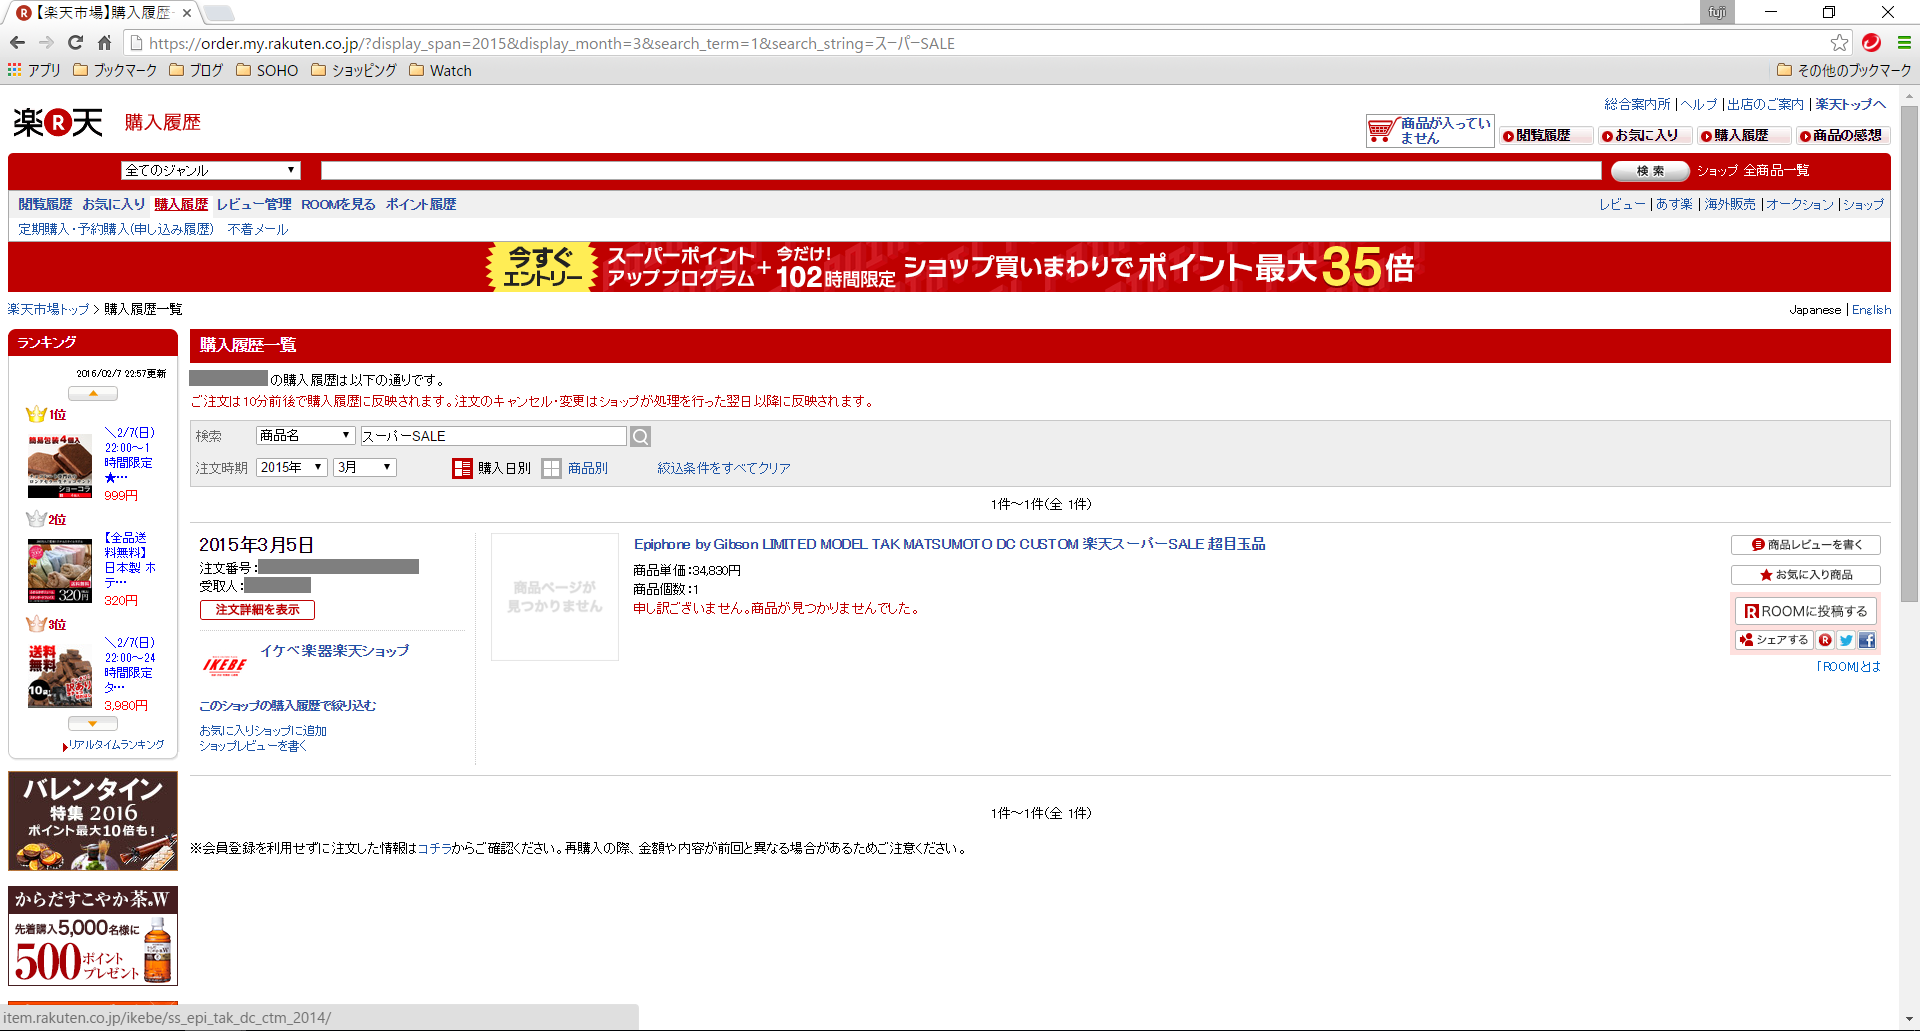Screen dimensions: 1920x1031
Task: Open the shopping cart icon
Action: 1381,131
